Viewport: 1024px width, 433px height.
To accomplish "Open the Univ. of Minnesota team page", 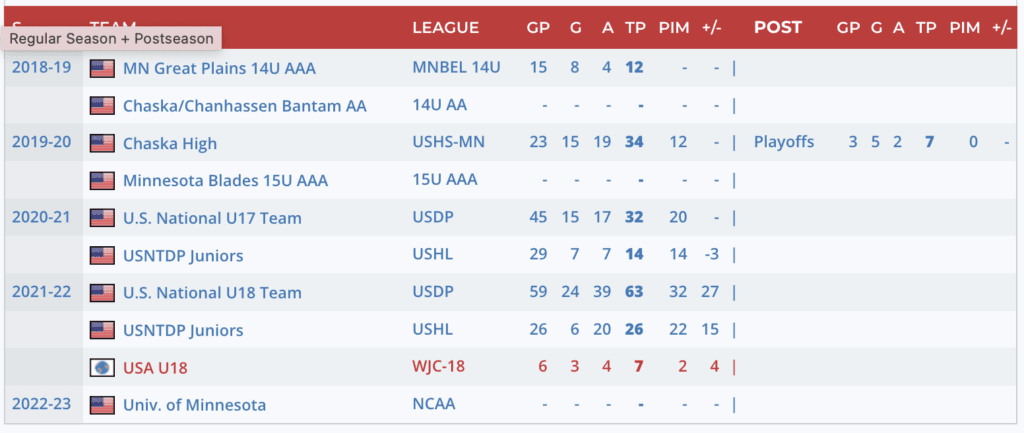I will click(x=194, y=405).
